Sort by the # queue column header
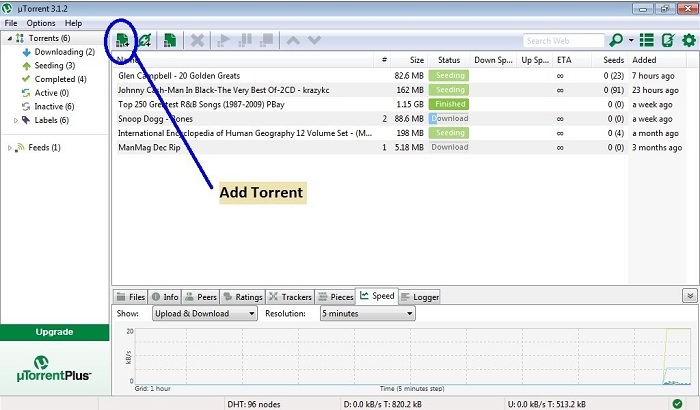Screen dimensions: 700x410 pyautogui.click(x=384, y=60)
